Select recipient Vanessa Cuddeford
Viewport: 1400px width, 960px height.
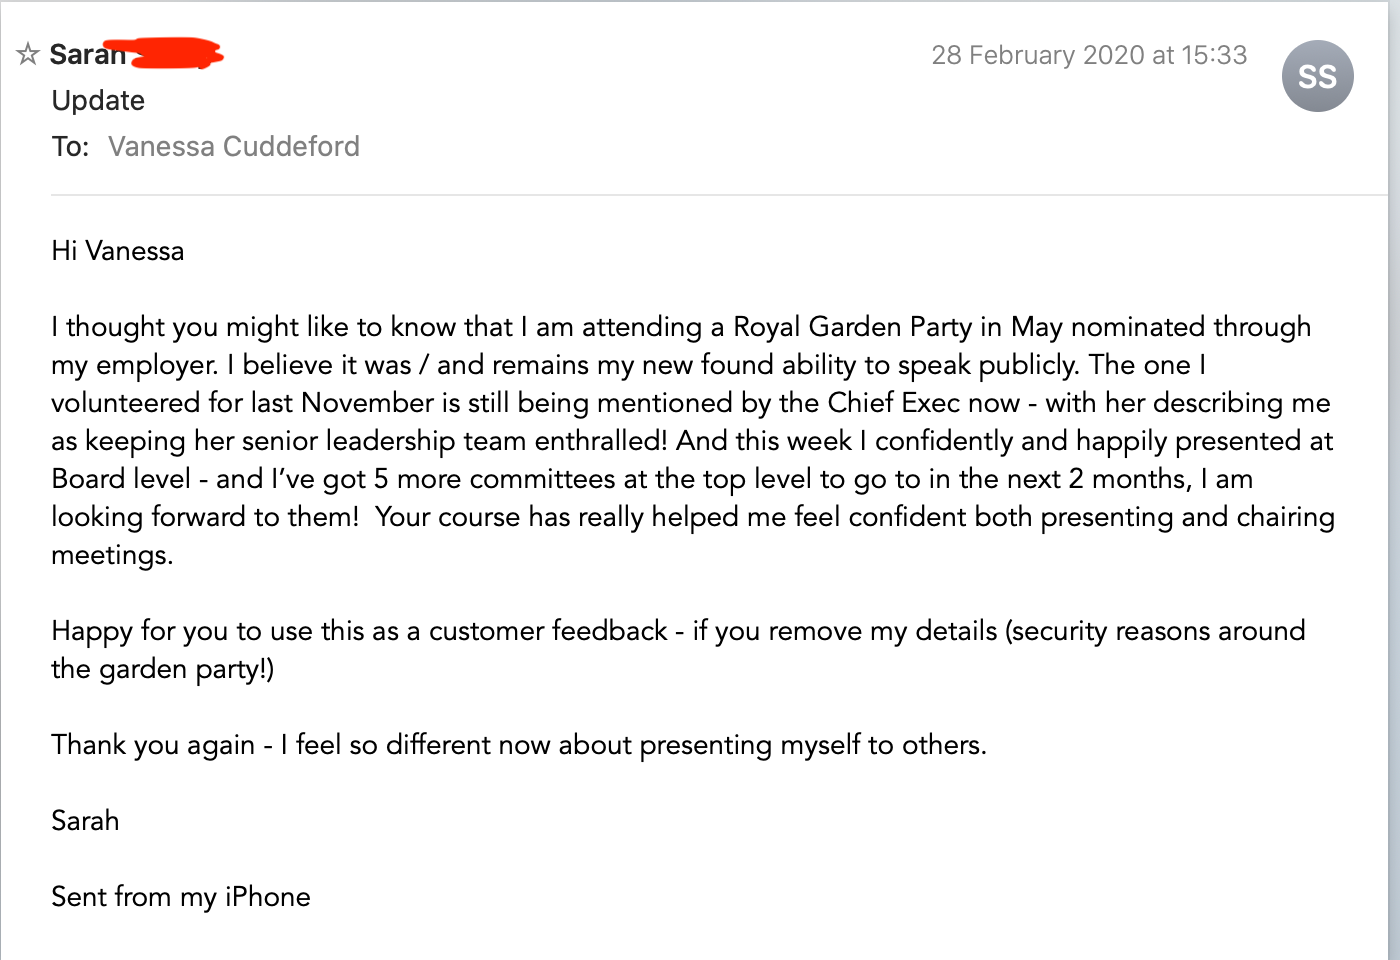[x=234, y=146]
